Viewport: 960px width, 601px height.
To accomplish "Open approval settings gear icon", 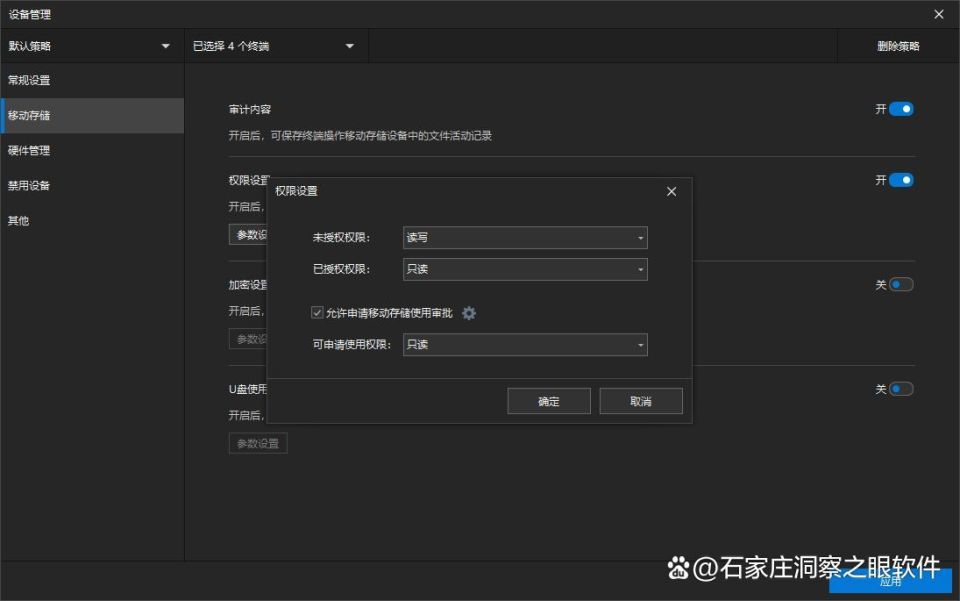I will coord(469,313).
